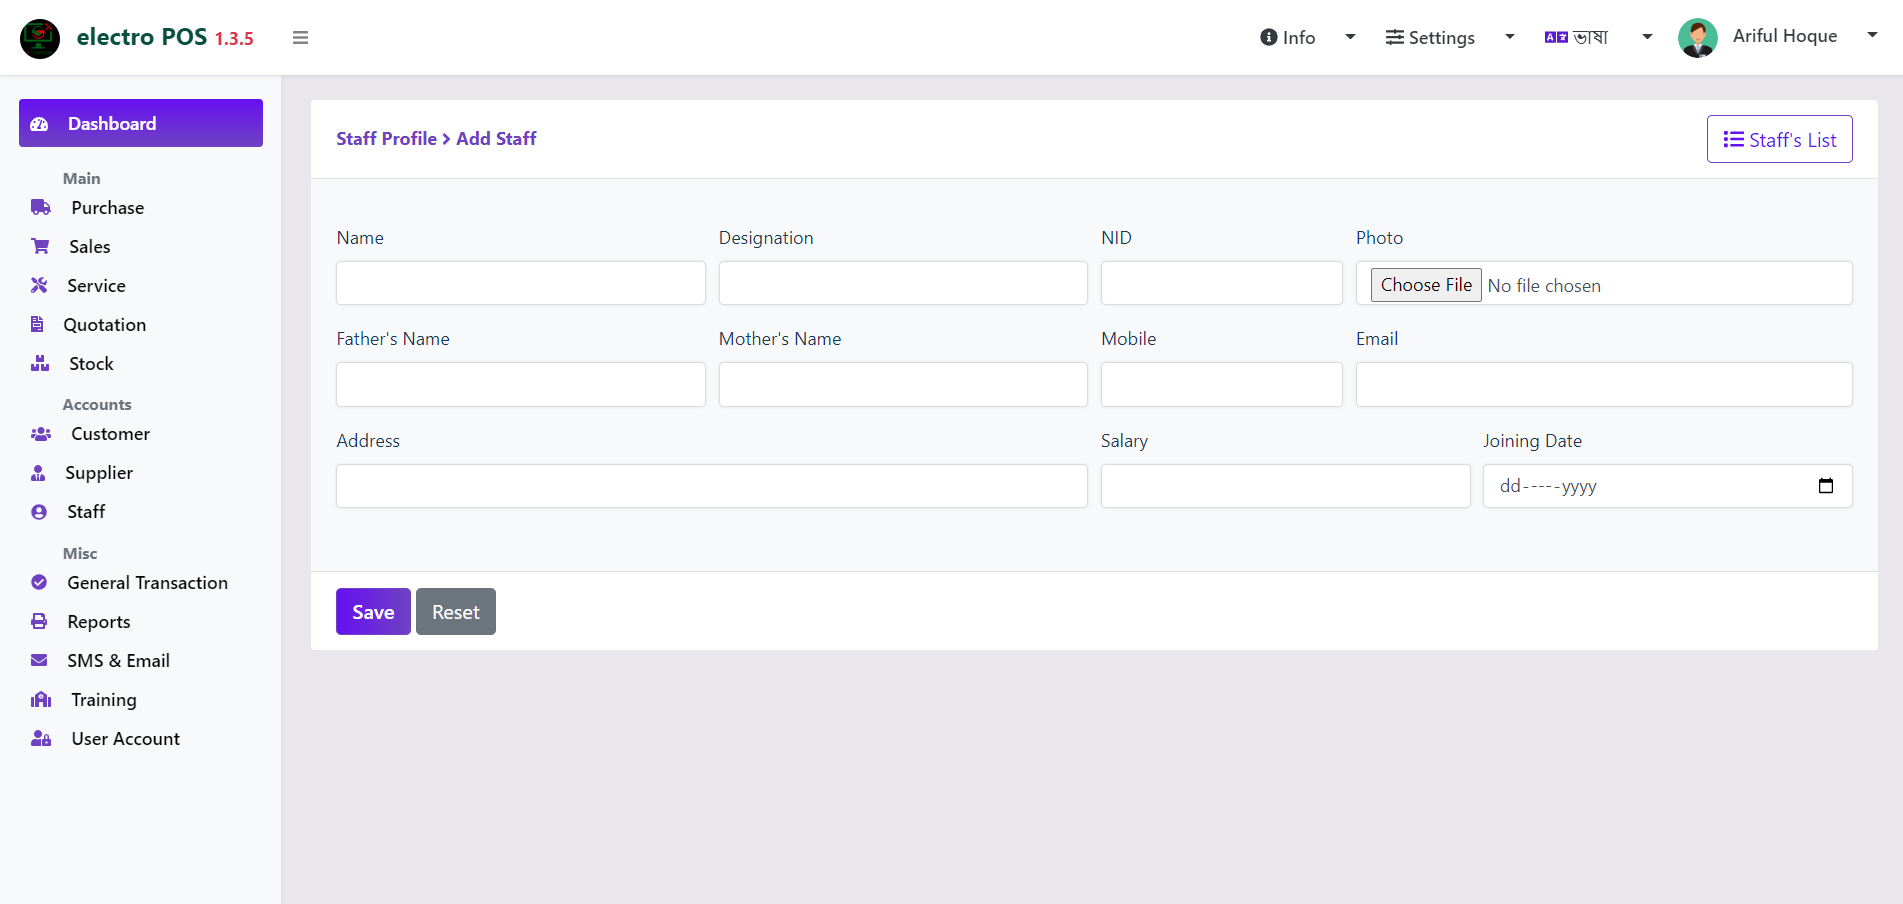Image resolution: width=1903 pixels, height=904 pixels.
Task: Select the Sales cart icon
Action: click(40, 246)
